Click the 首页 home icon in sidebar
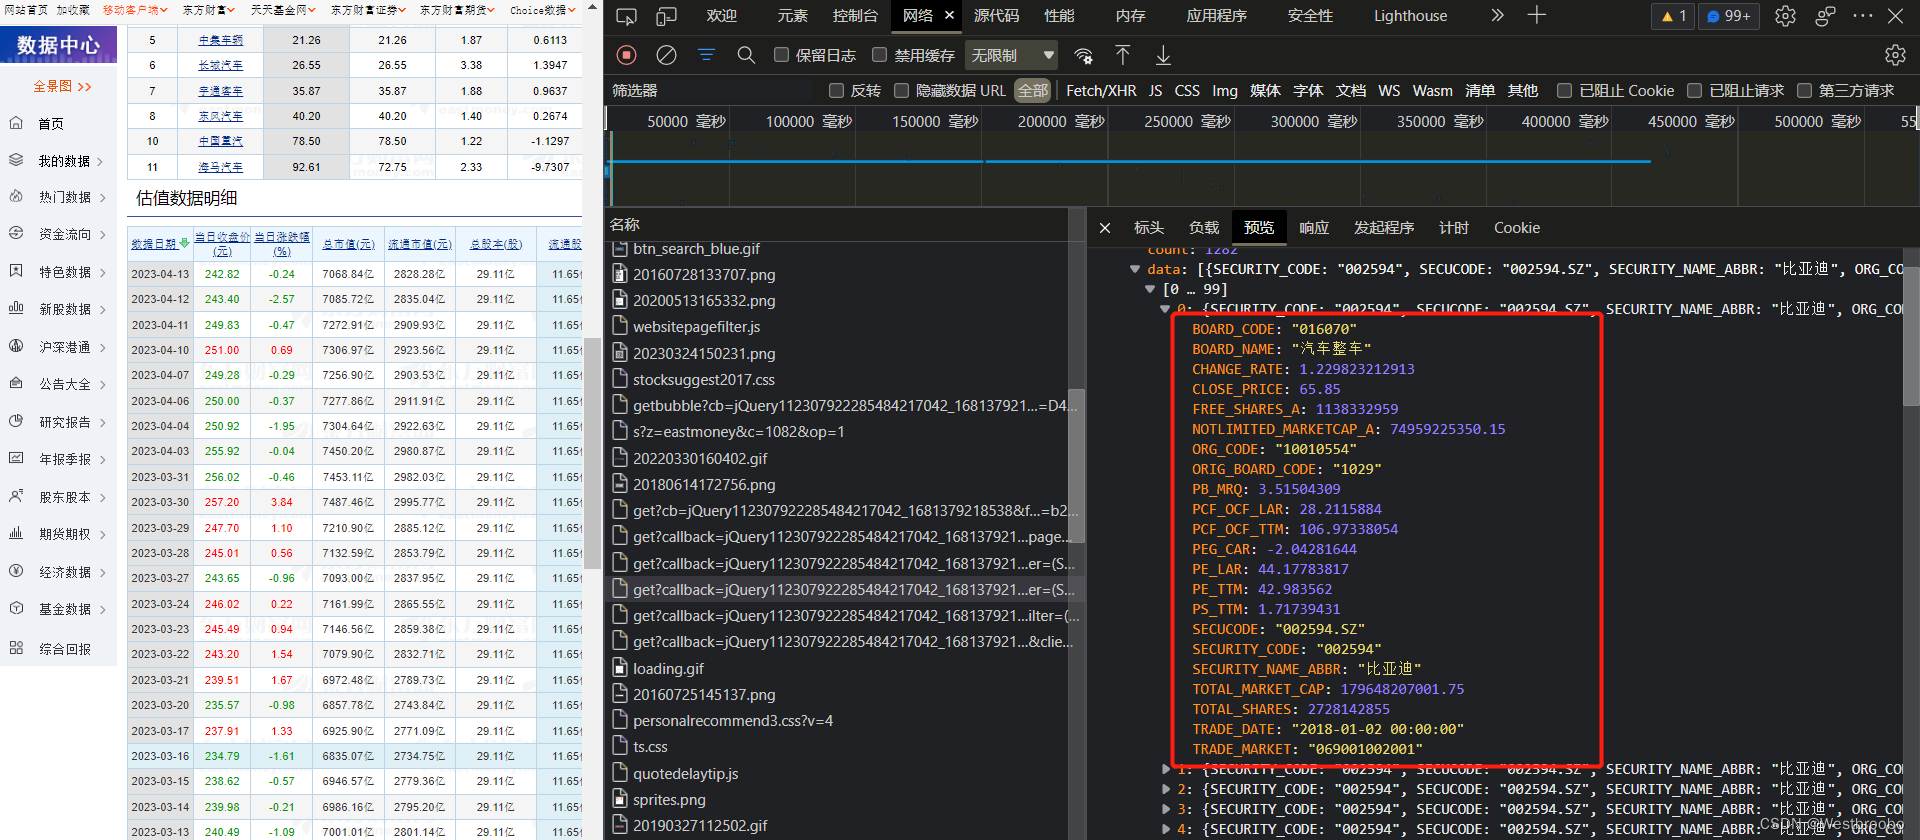 16,123
